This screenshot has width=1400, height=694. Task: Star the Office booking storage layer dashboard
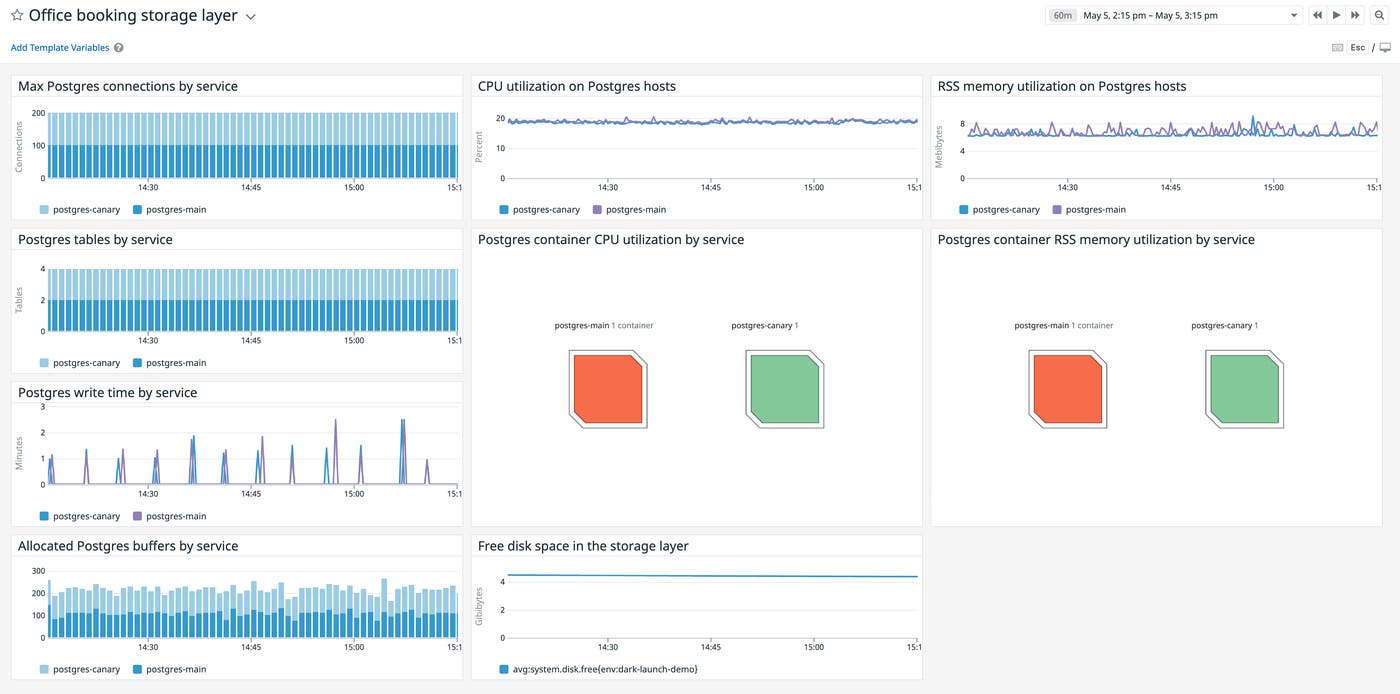[17, 16]
